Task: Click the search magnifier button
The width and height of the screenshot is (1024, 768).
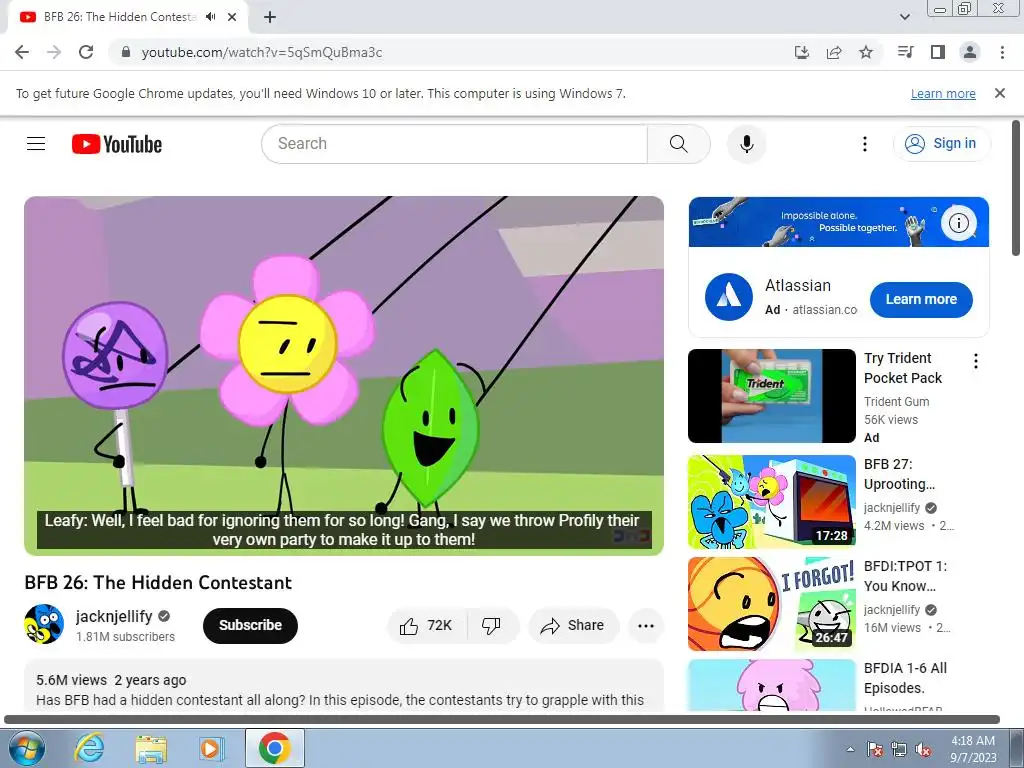Action: (x=679, y=144)
